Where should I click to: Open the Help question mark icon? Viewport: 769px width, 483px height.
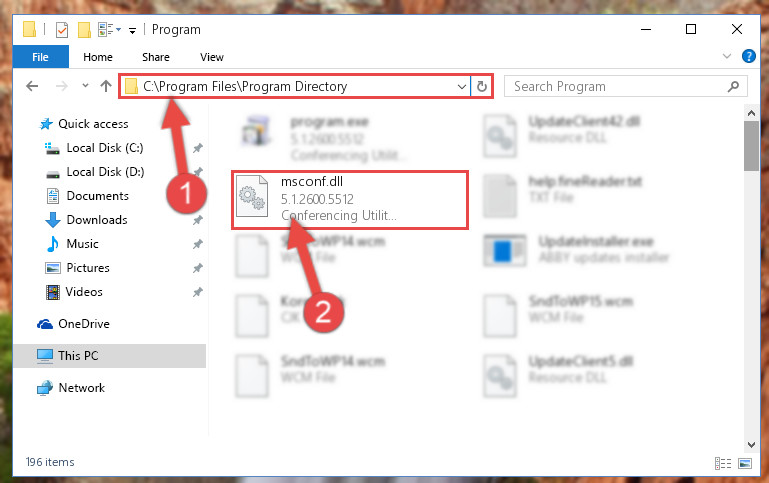click(748, 56)
